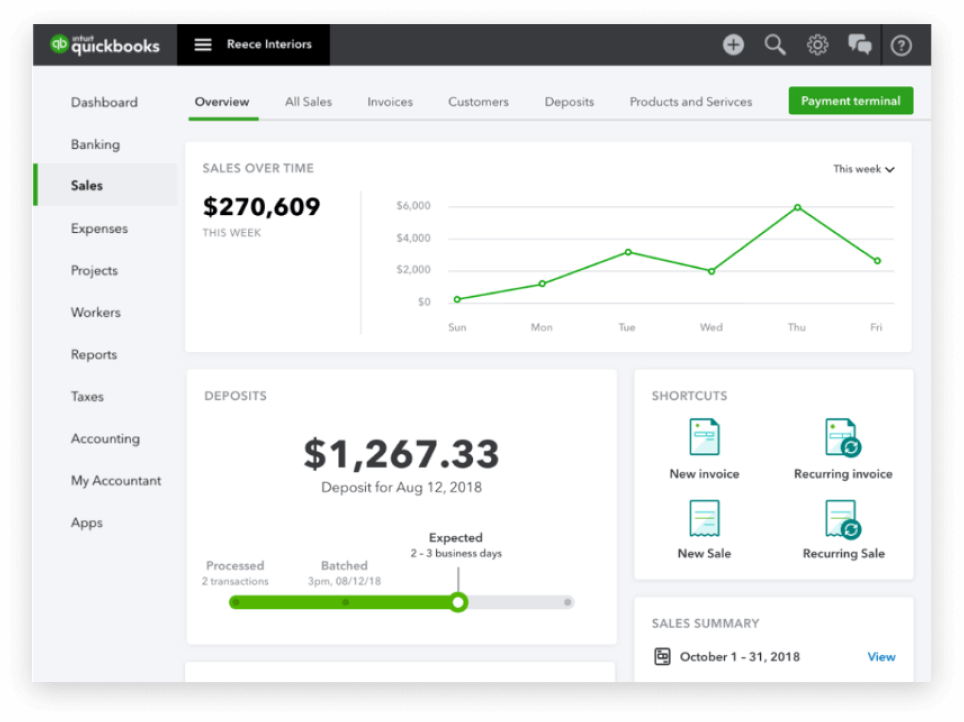Open the chat messages icon

tap(859, 45)
